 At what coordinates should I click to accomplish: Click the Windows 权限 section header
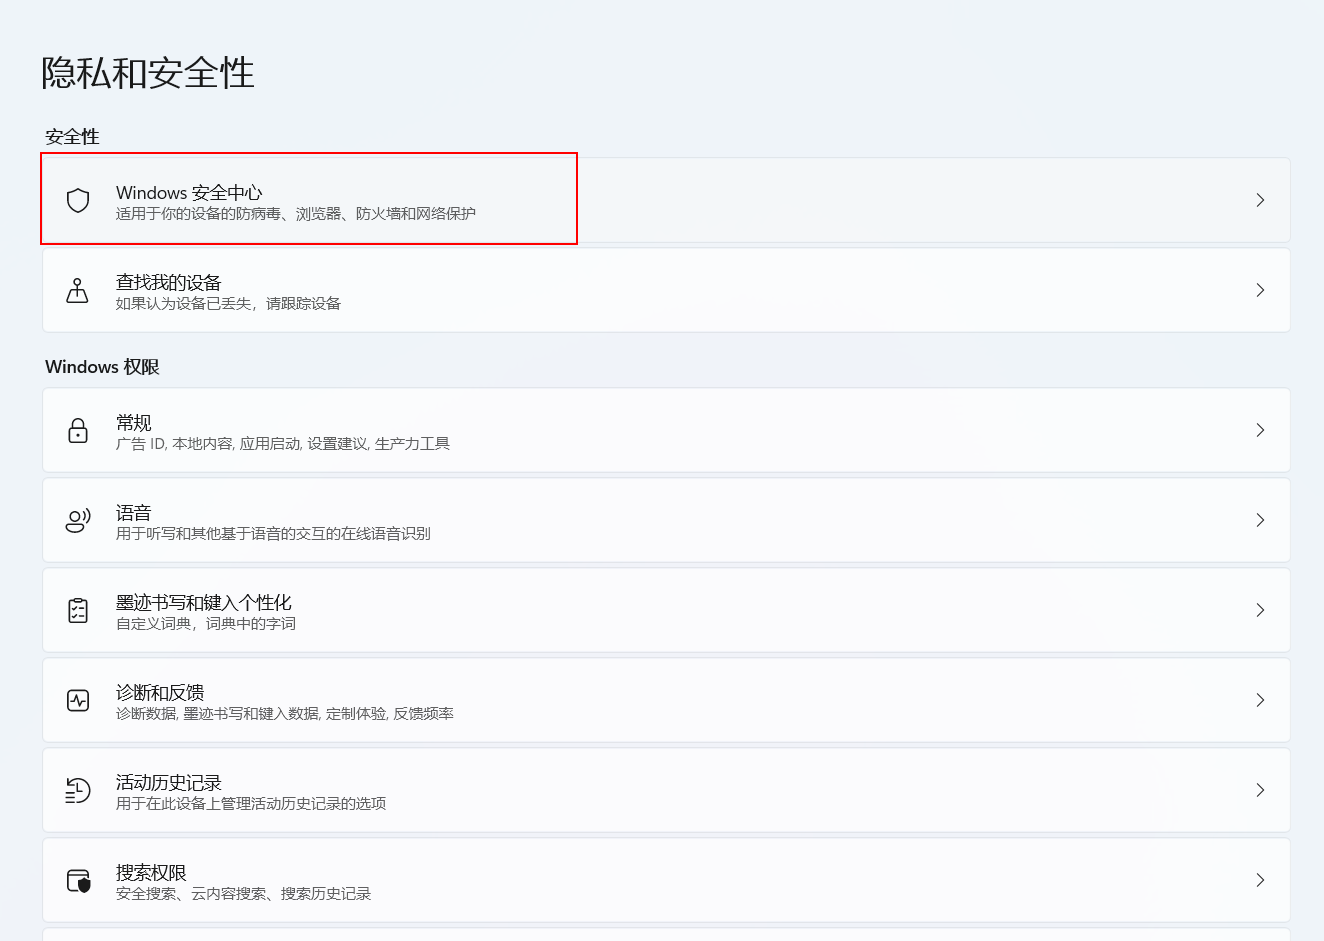(102, 367)
